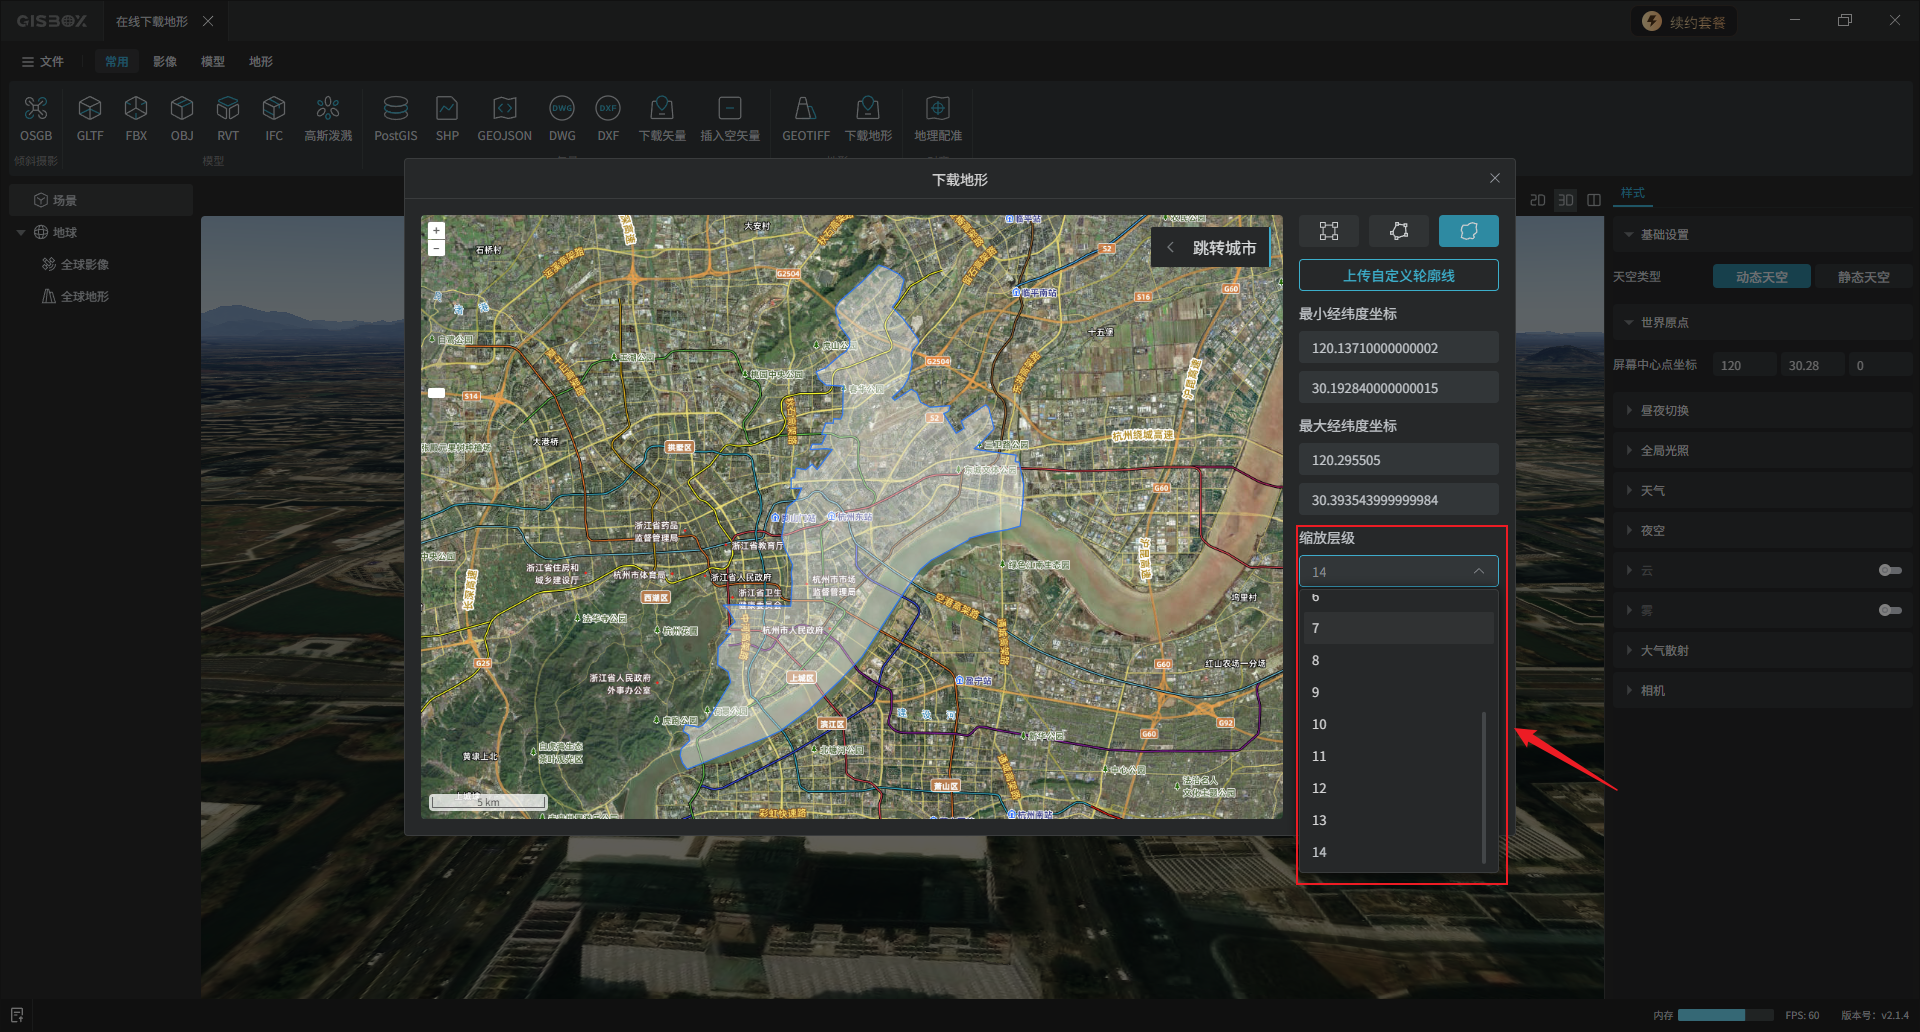This screenshot has height=1032, width=1920.
Task: Select the rectangle selection tool icon
Action: click(x=1328, y=231)
